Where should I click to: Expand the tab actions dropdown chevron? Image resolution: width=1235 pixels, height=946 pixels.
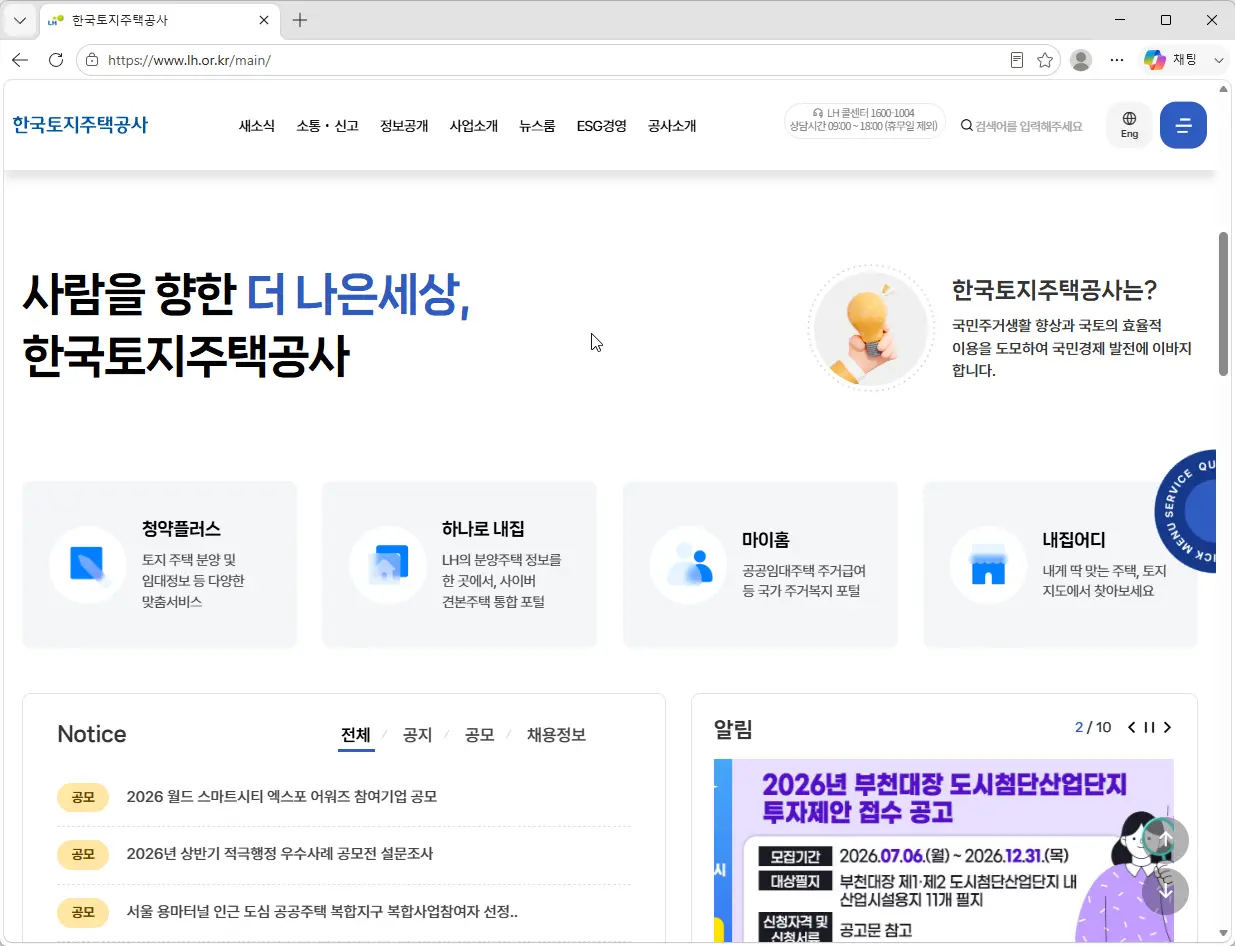point(20,20)
